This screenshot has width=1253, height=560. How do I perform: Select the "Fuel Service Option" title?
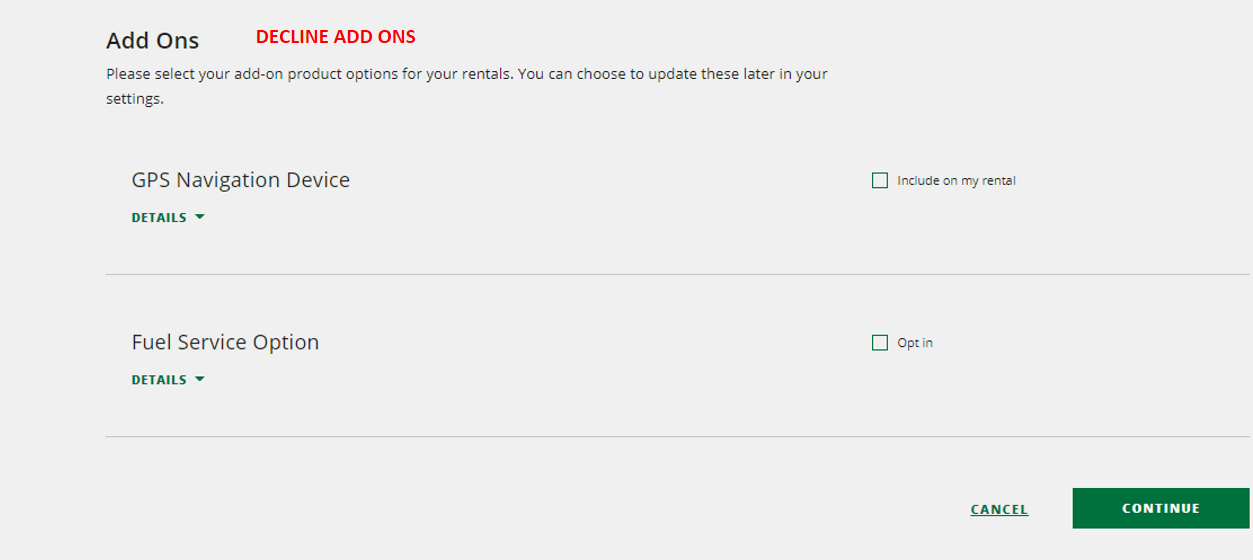tap(225, 342)
